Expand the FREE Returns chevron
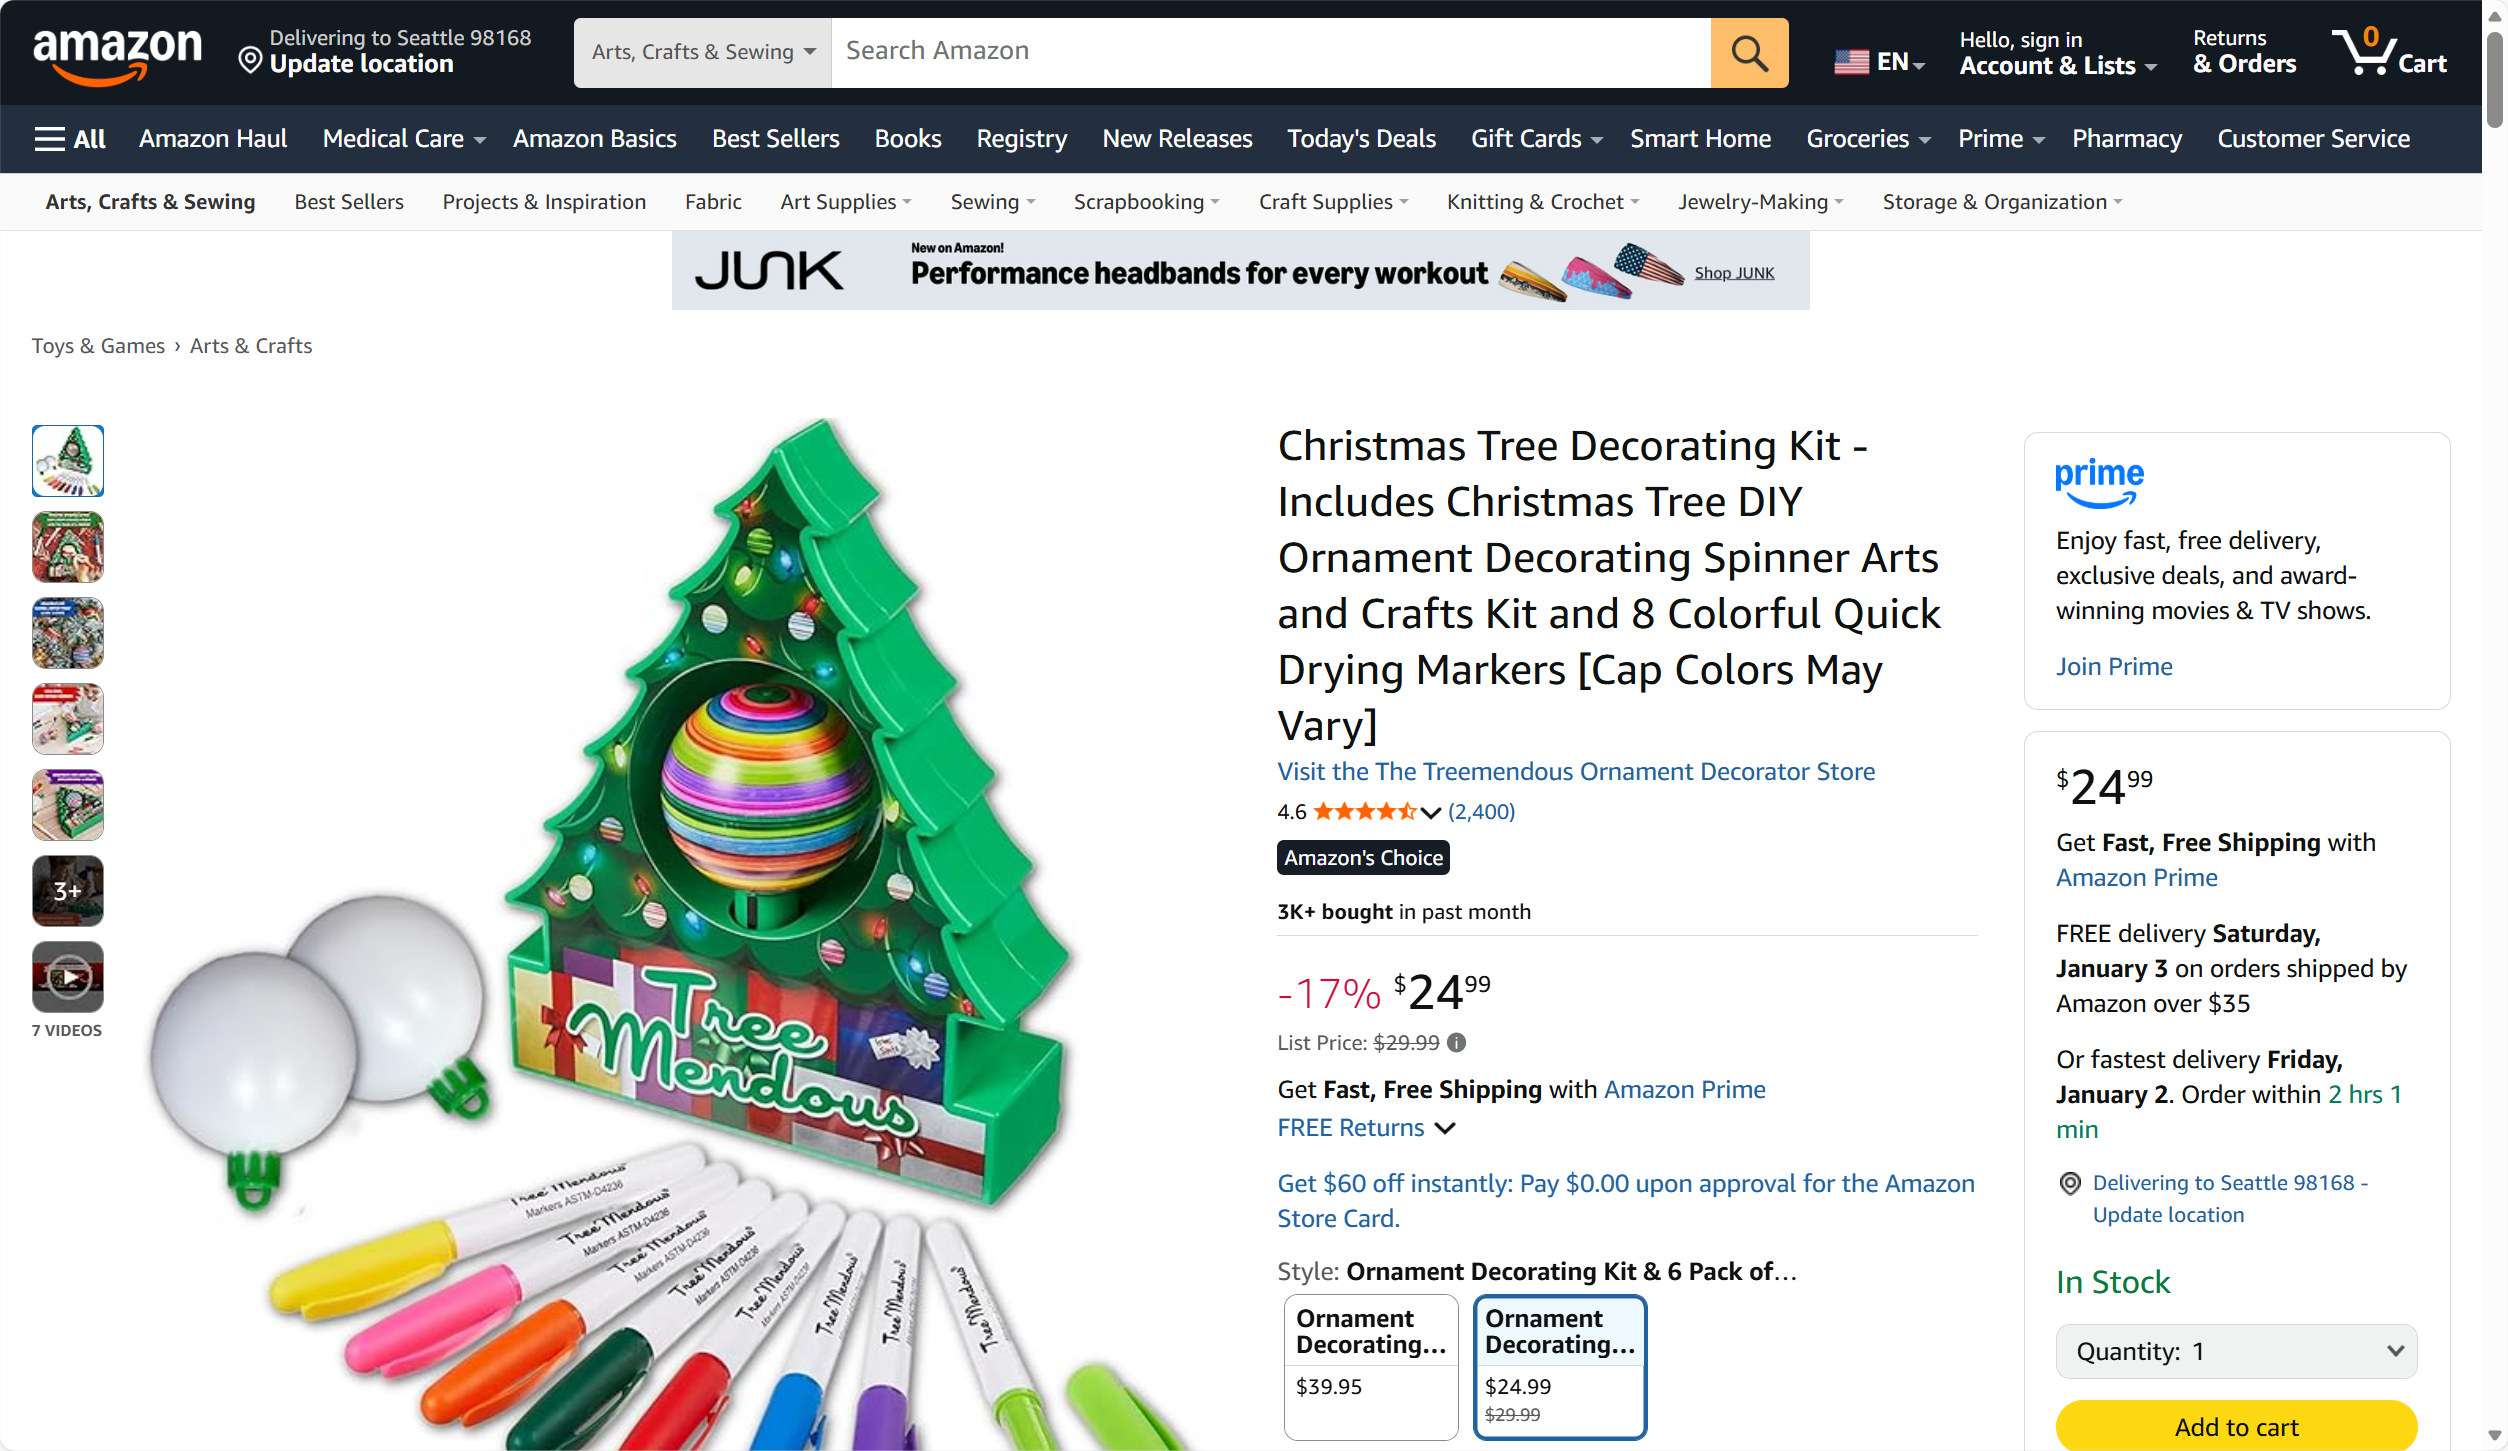 point(1445,1128)
